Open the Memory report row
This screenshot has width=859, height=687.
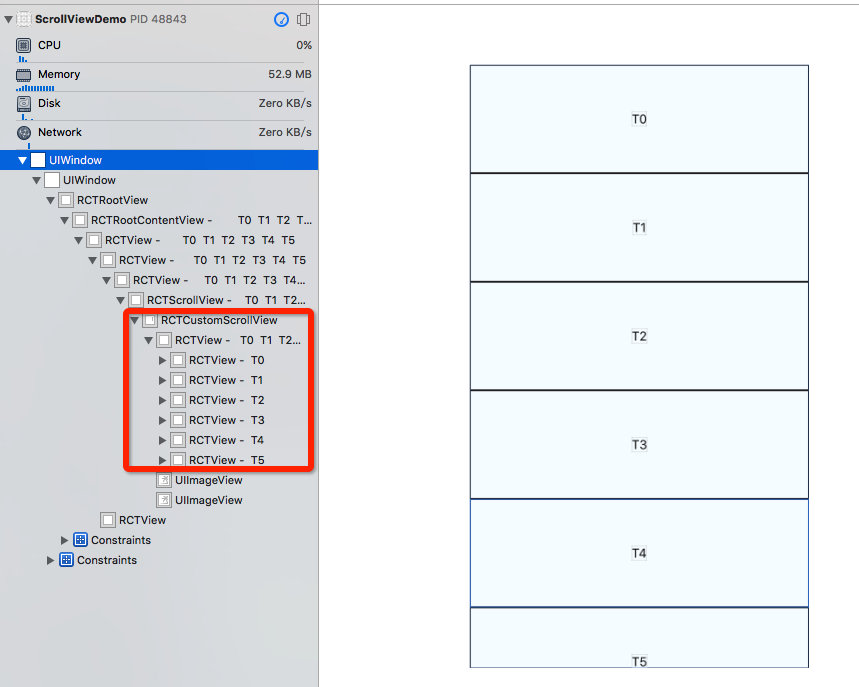[159, 77]
